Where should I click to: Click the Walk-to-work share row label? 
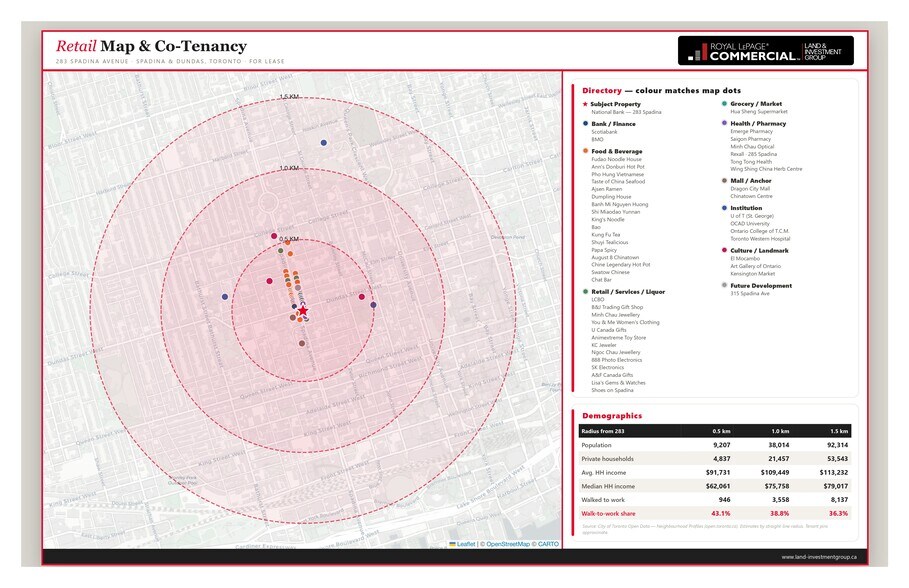(608, 513)
